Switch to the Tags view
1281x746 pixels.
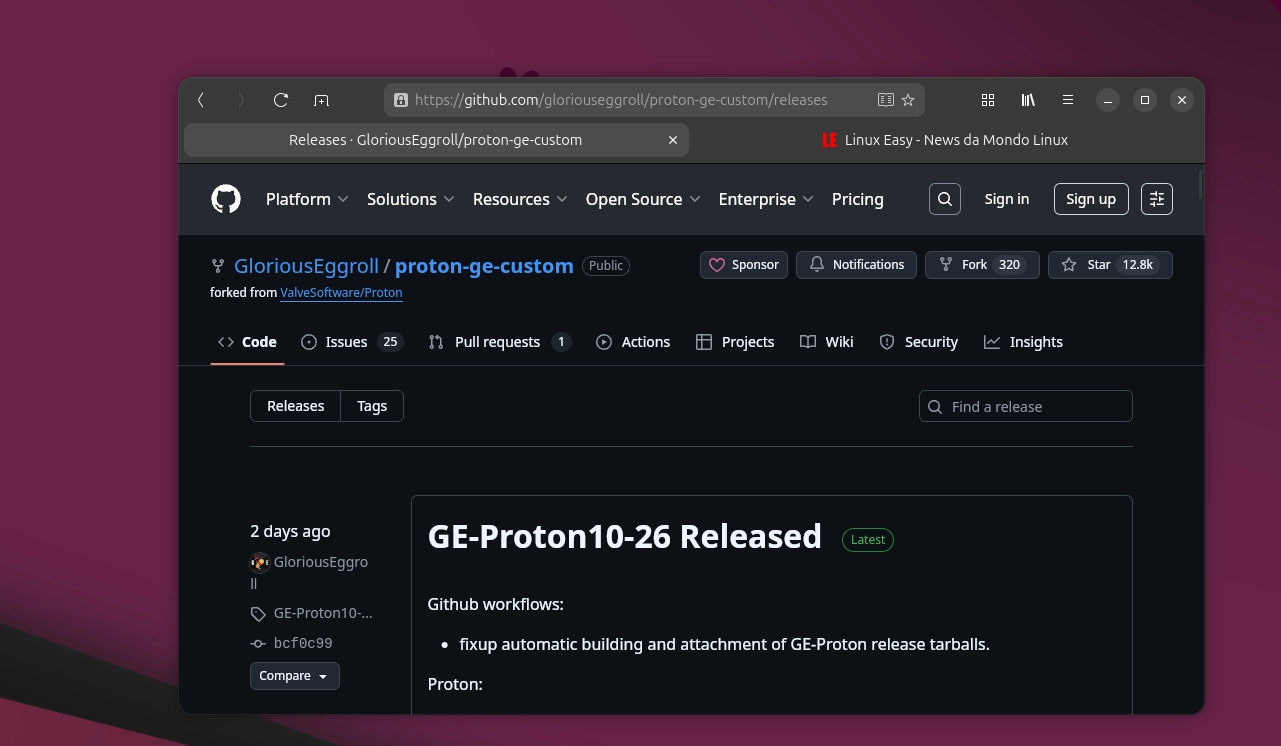tap(371, 405)
